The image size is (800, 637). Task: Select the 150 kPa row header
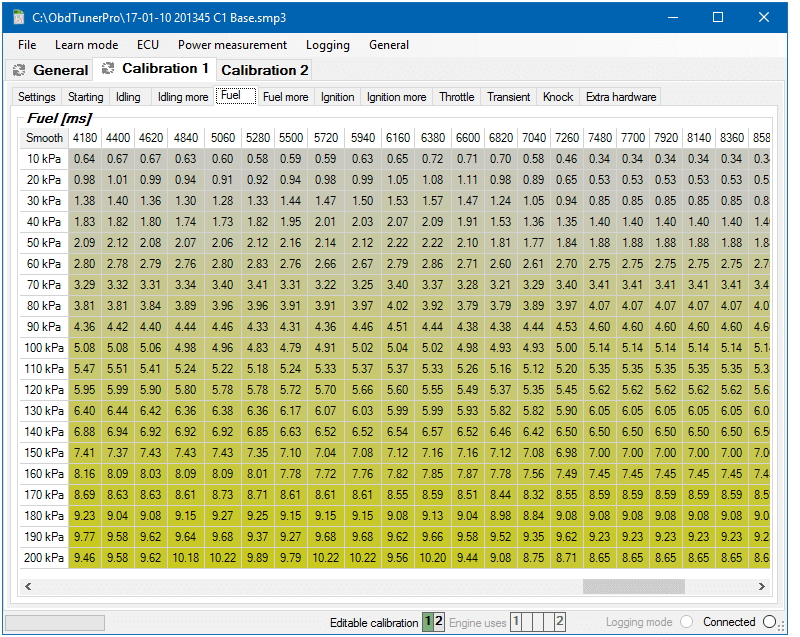click(44, 452)
